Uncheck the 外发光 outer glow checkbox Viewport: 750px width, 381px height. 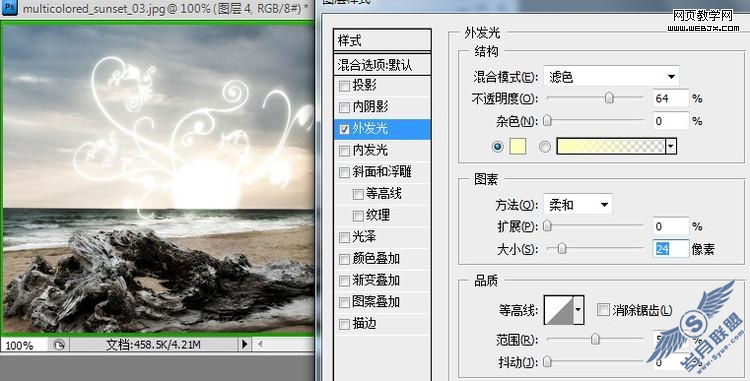coord(344,129)
